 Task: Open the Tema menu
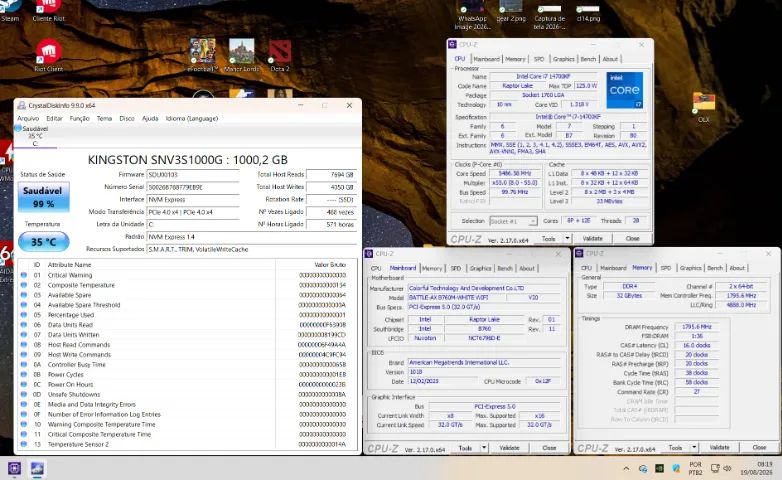104,118
